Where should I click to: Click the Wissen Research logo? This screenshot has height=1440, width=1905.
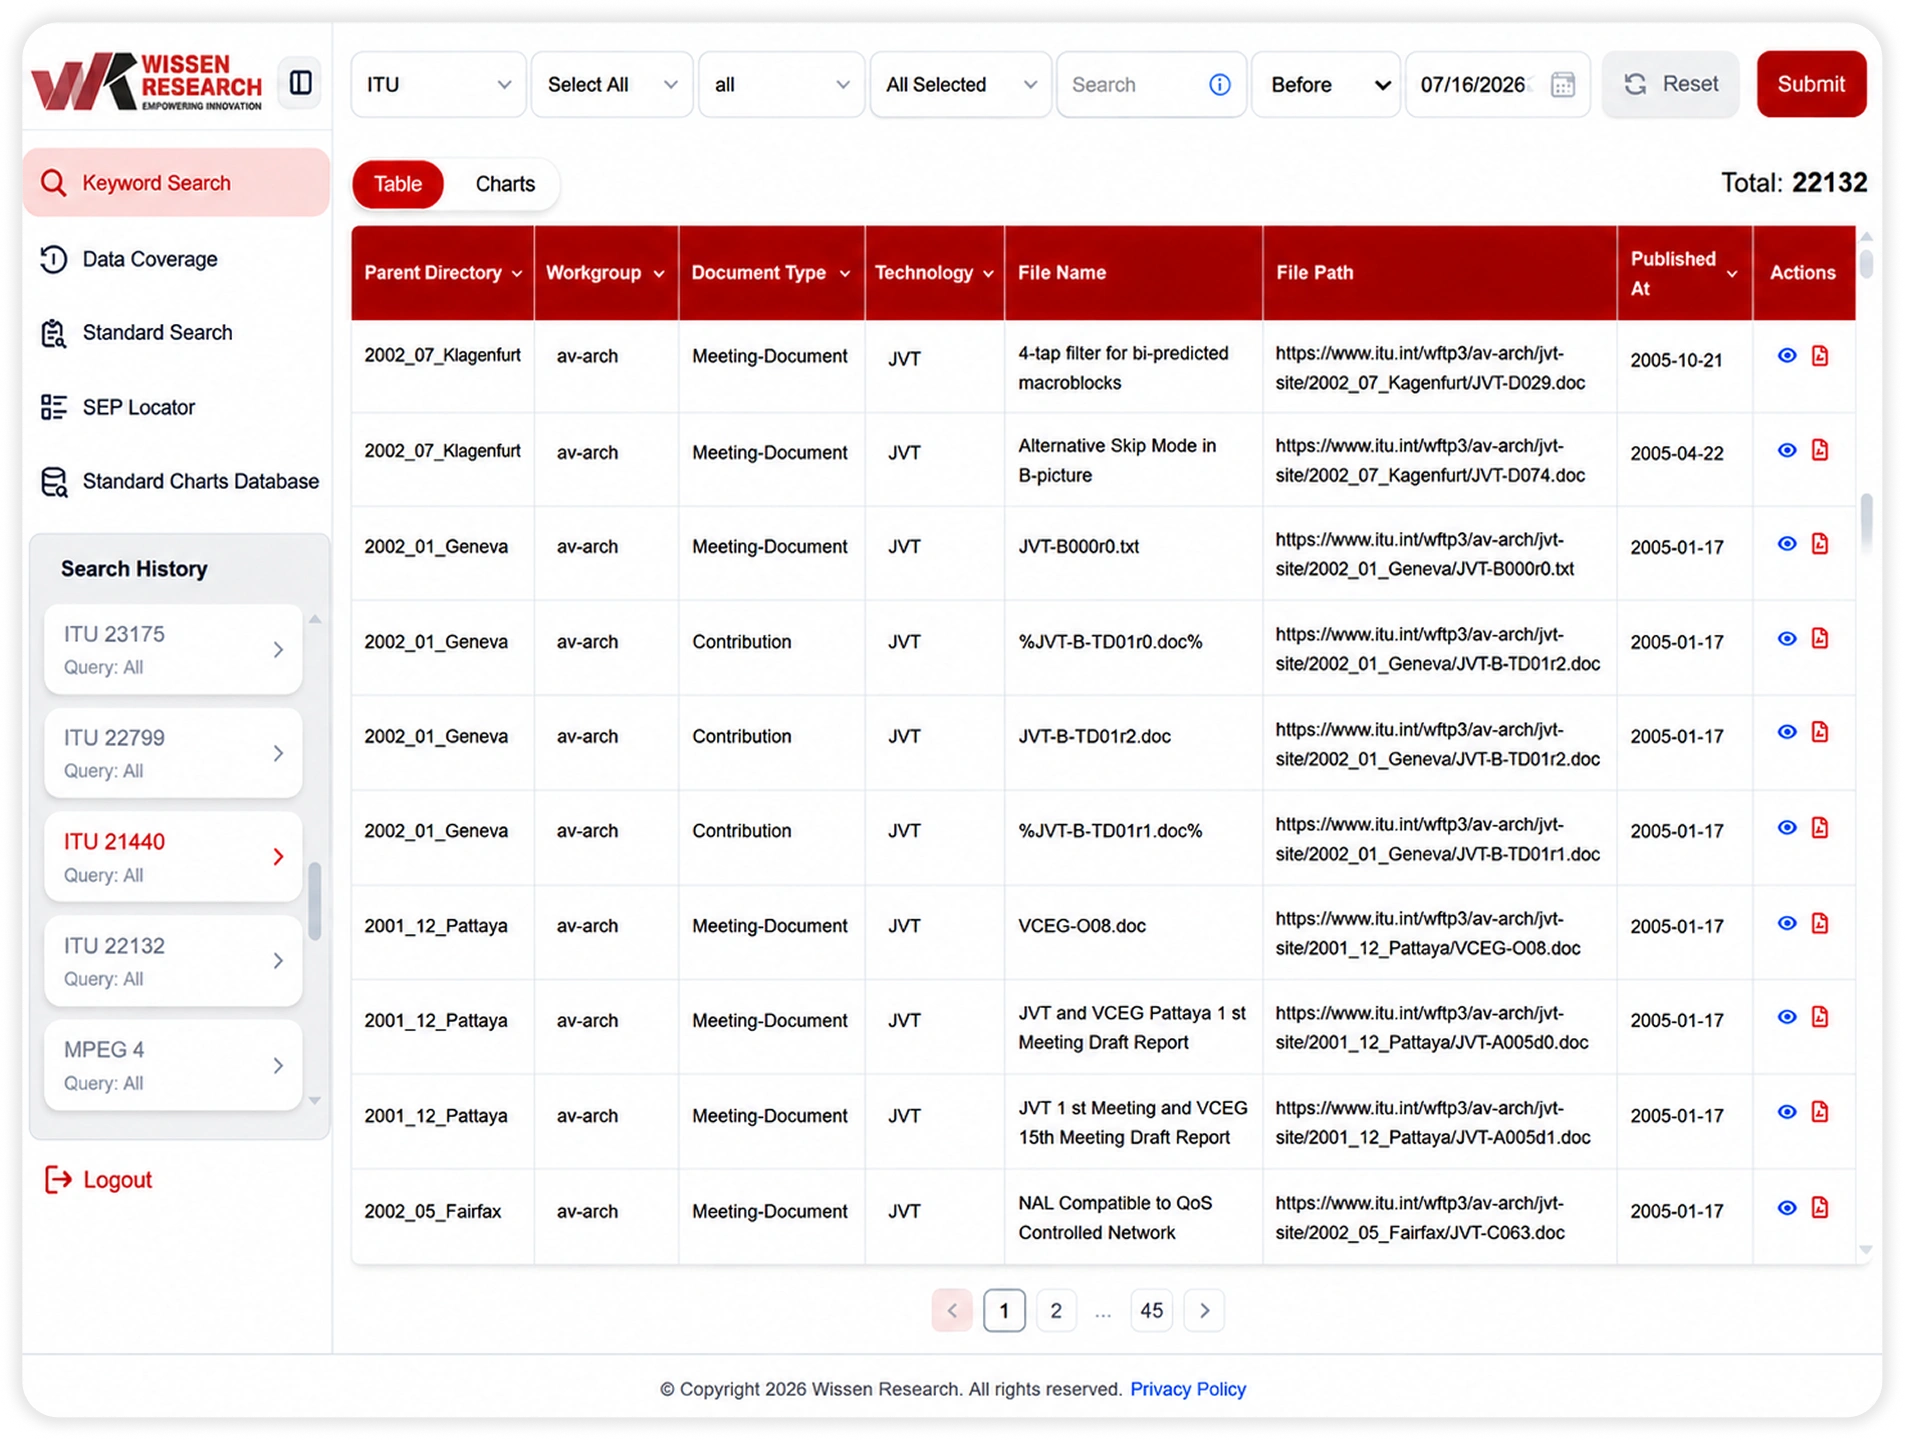coord(146,82)
